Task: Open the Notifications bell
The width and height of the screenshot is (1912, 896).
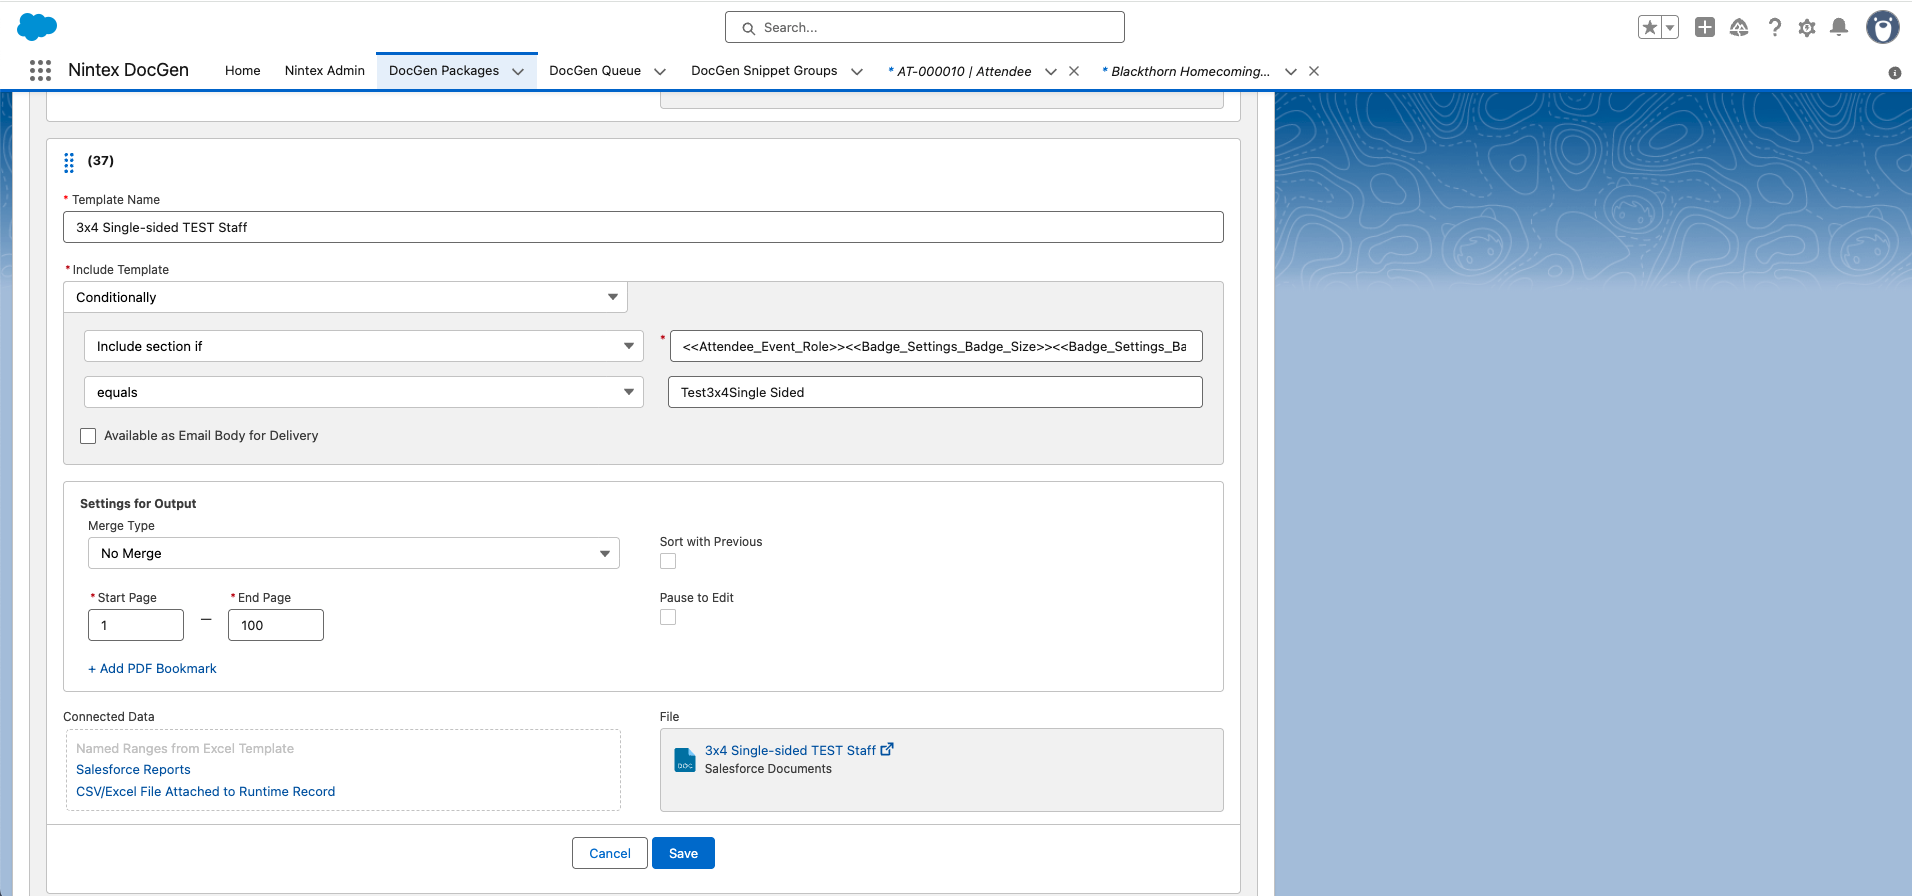Action: (1839, 28)
